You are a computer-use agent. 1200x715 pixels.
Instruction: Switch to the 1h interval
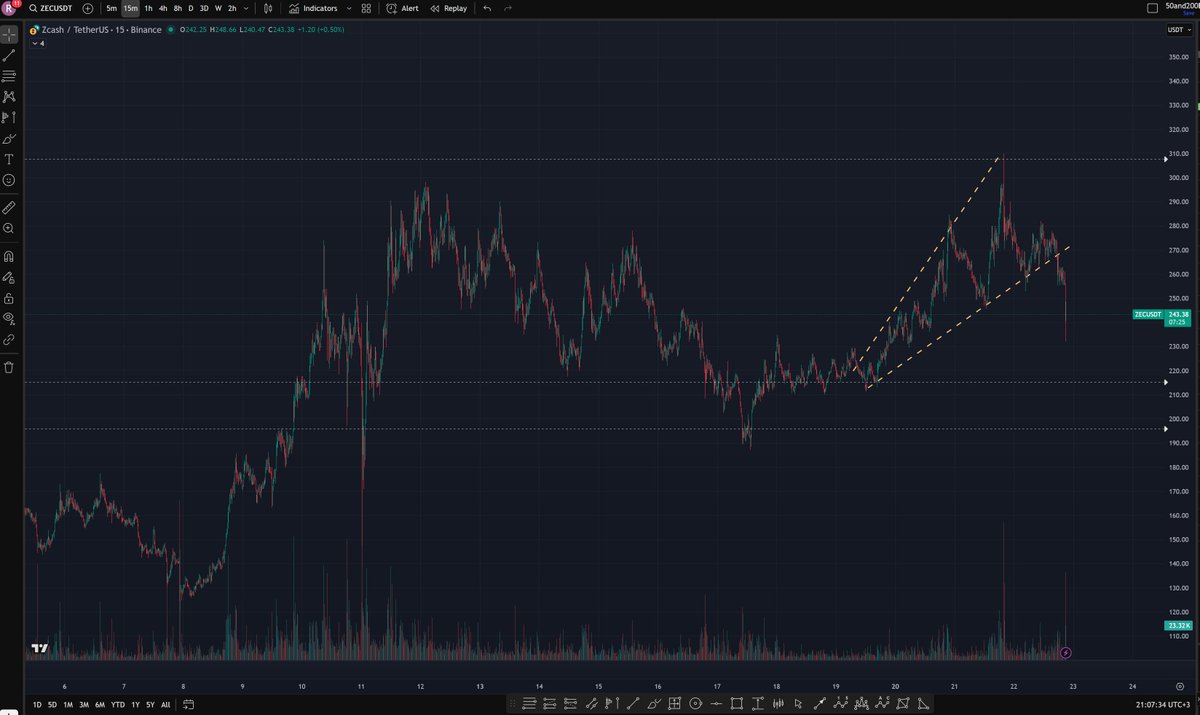click(x=148, y=8)
